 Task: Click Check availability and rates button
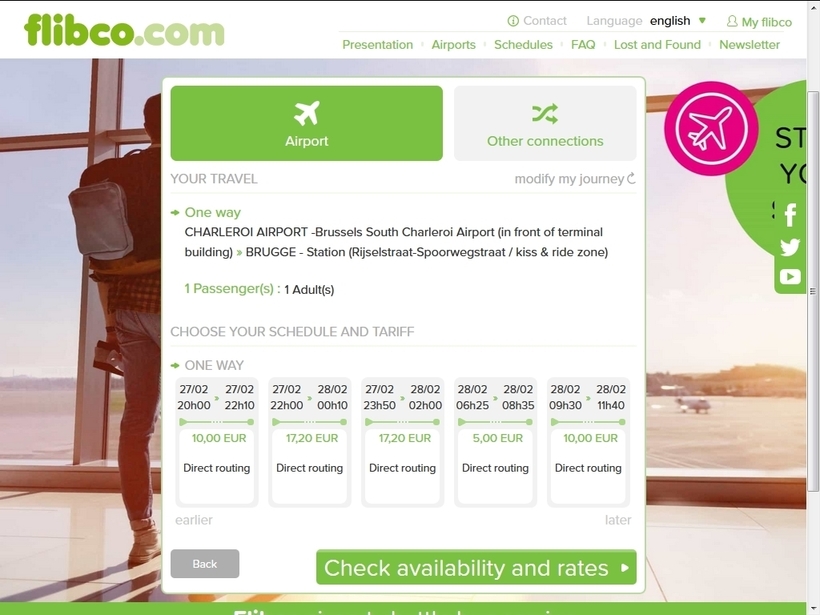[476, 567]
